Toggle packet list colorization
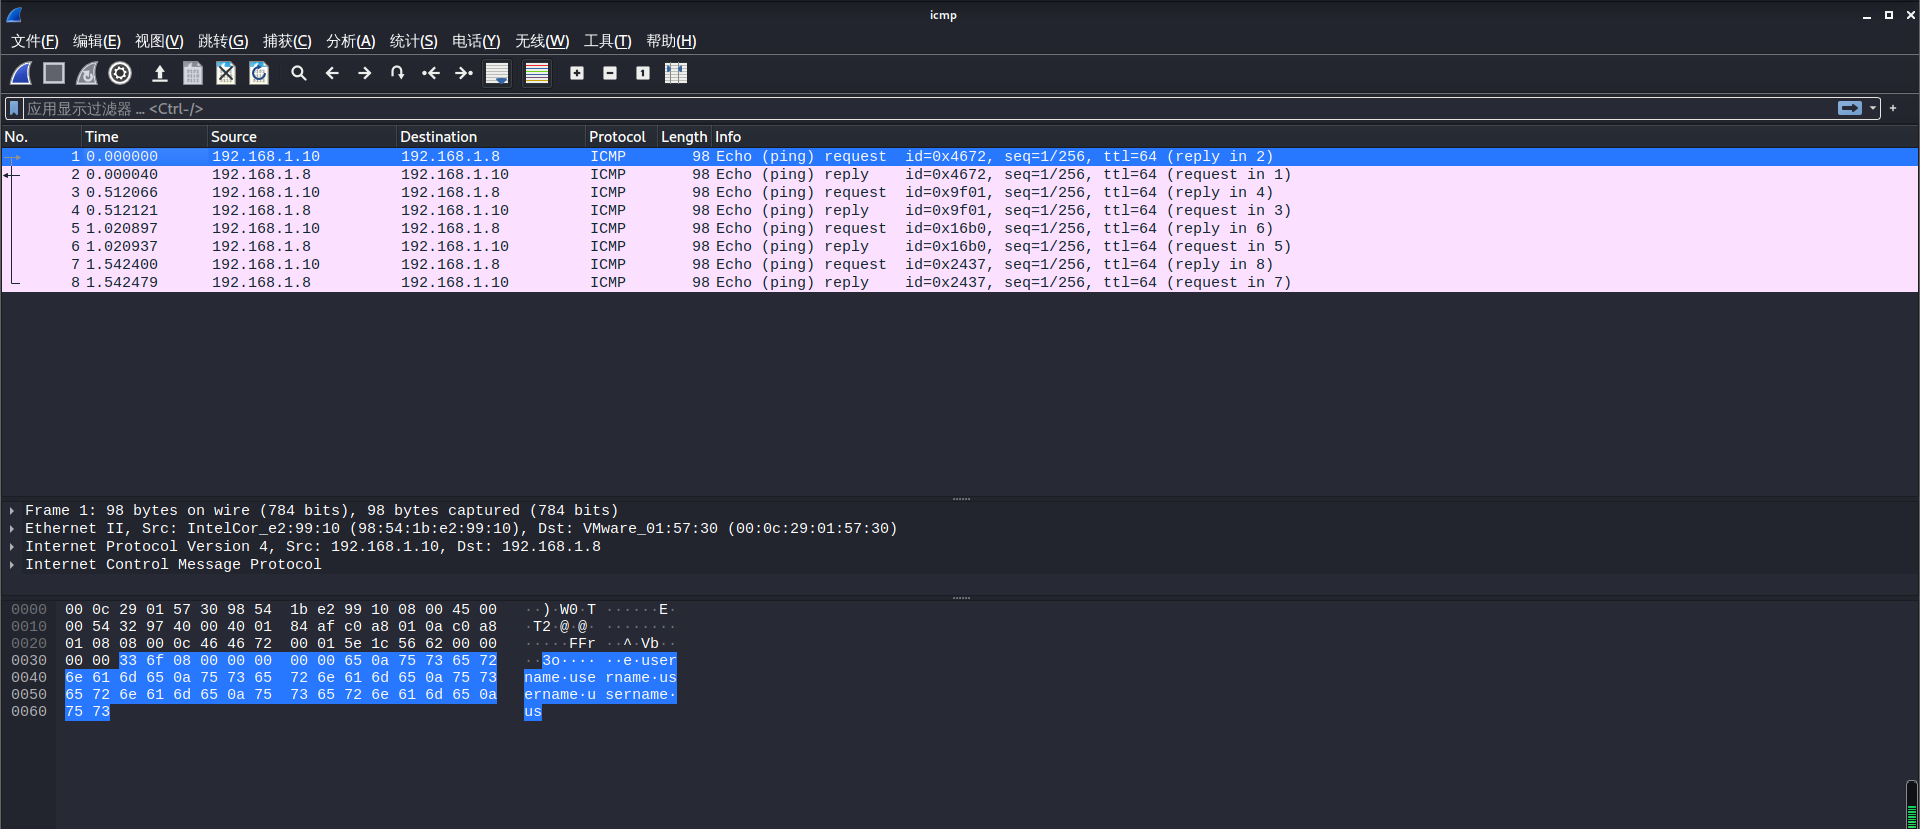Image resolution: width=1920 pixels, height=829 pixels. (537, 73)
